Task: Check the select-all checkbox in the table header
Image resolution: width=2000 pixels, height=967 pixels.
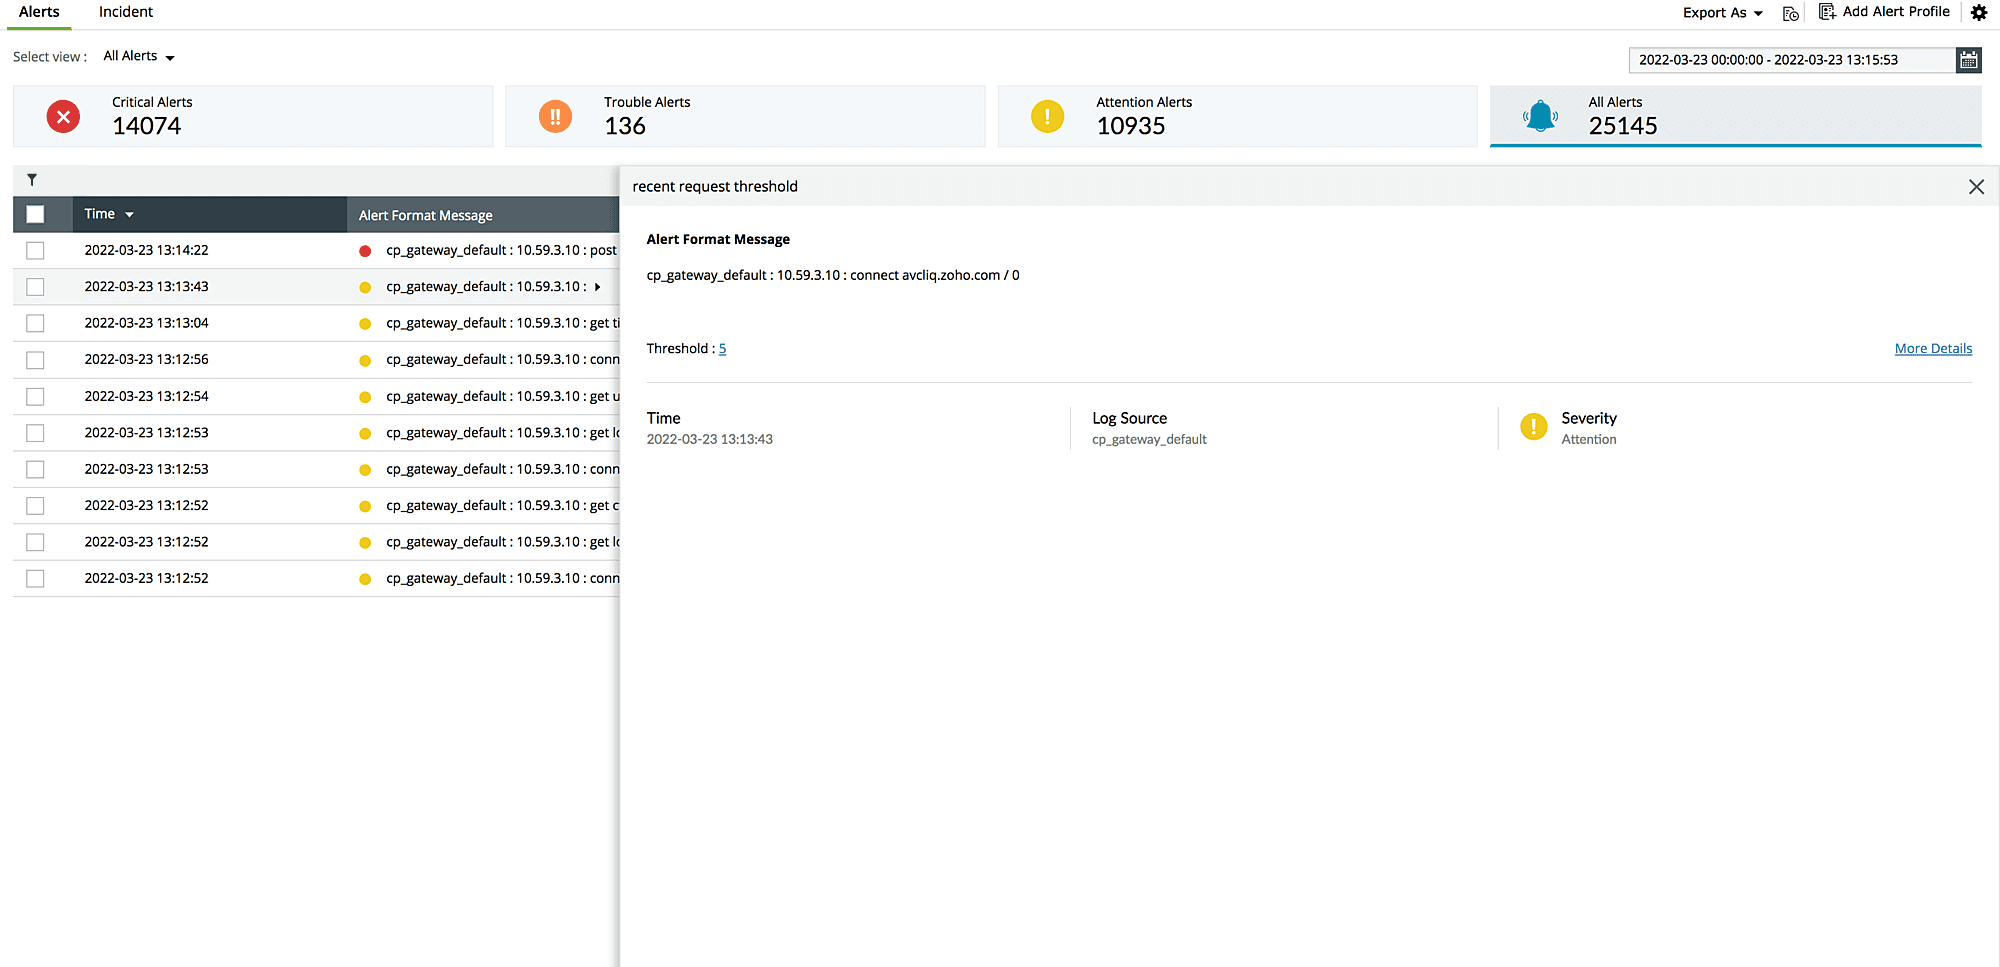Action: [x=35, y=213]
